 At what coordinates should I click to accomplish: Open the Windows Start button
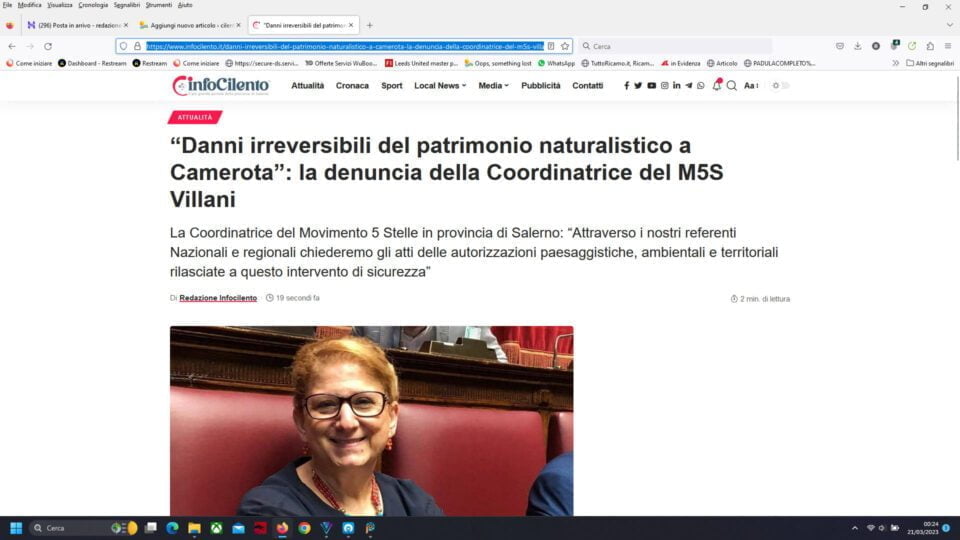click(x=16, y=528)
